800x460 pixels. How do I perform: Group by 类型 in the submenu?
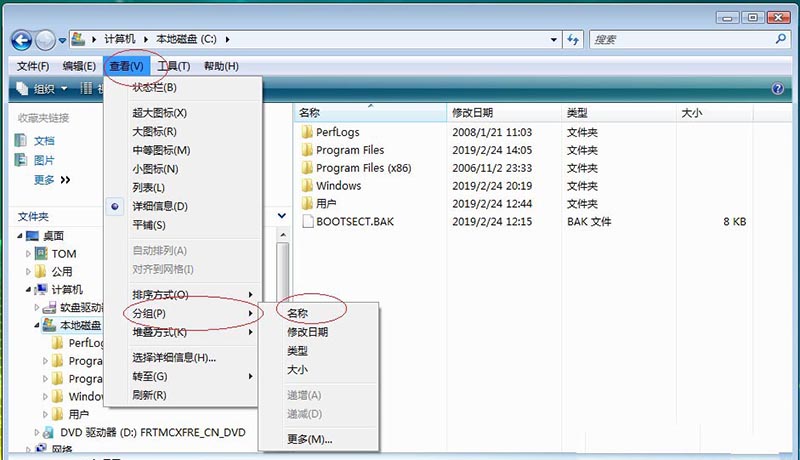[297, 351]
